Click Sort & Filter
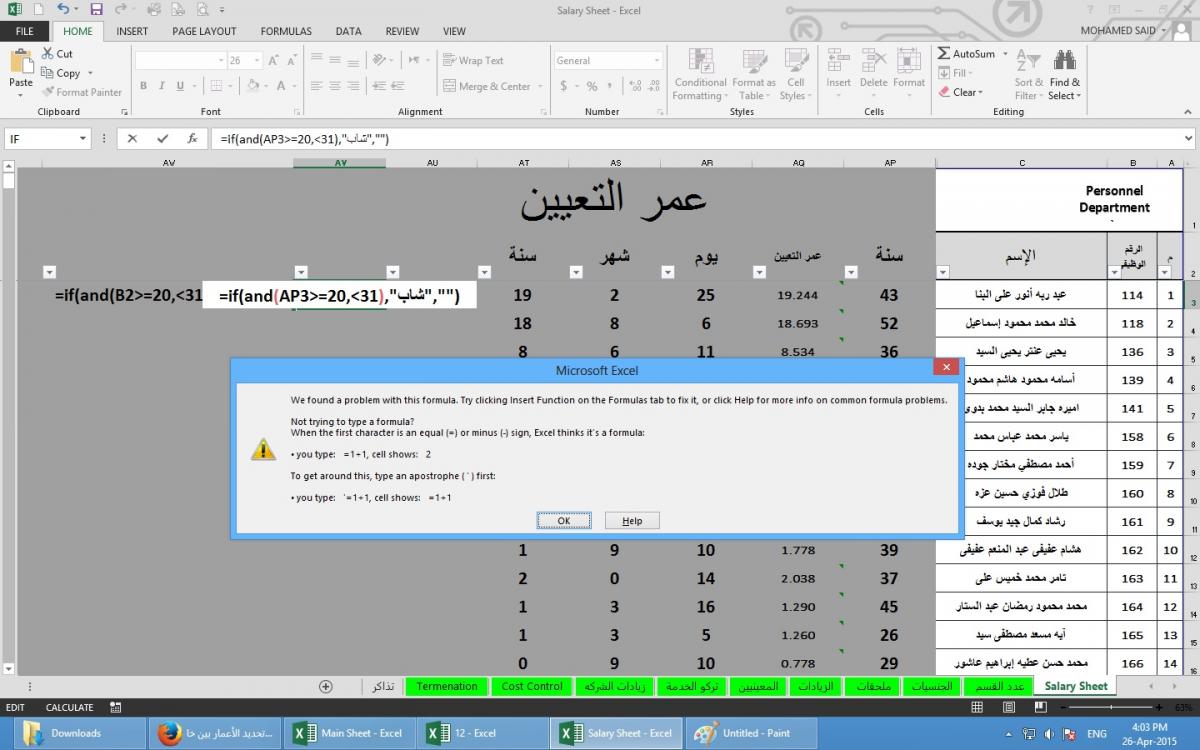The image size is (1200, 750). tap(1028, 74)
